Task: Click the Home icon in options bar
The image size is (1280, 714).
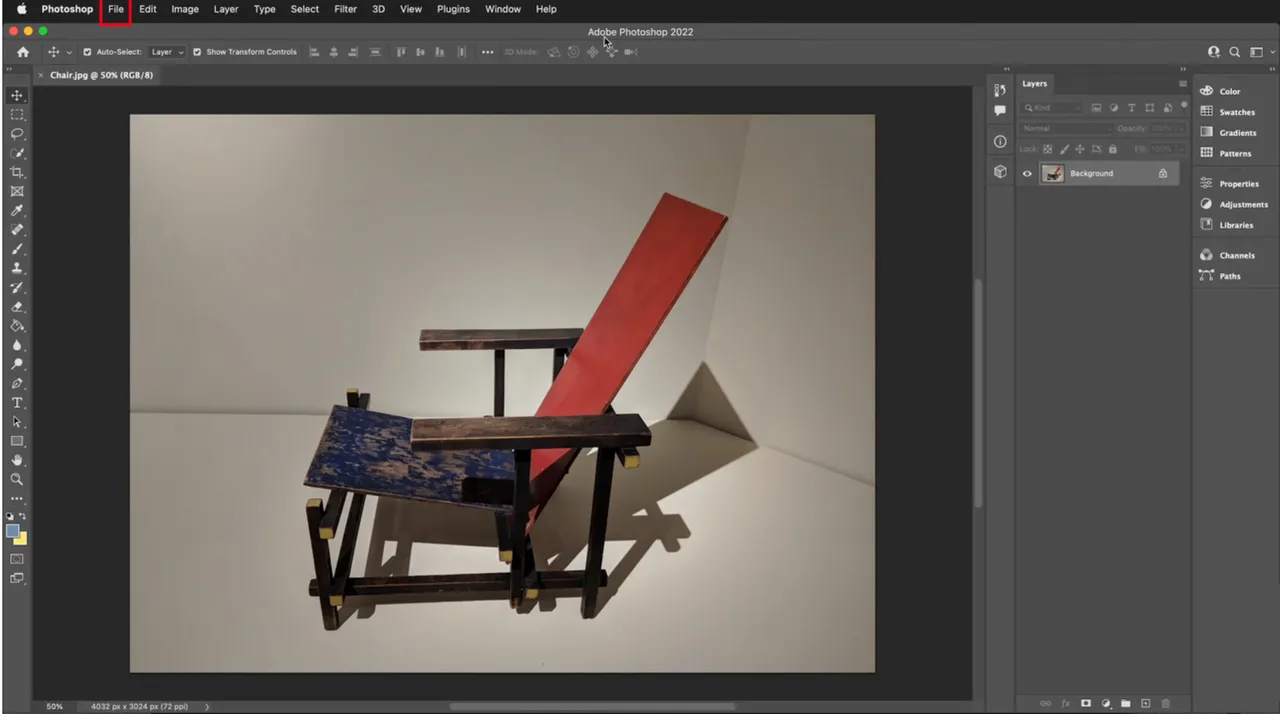Action: click(23, 52)
